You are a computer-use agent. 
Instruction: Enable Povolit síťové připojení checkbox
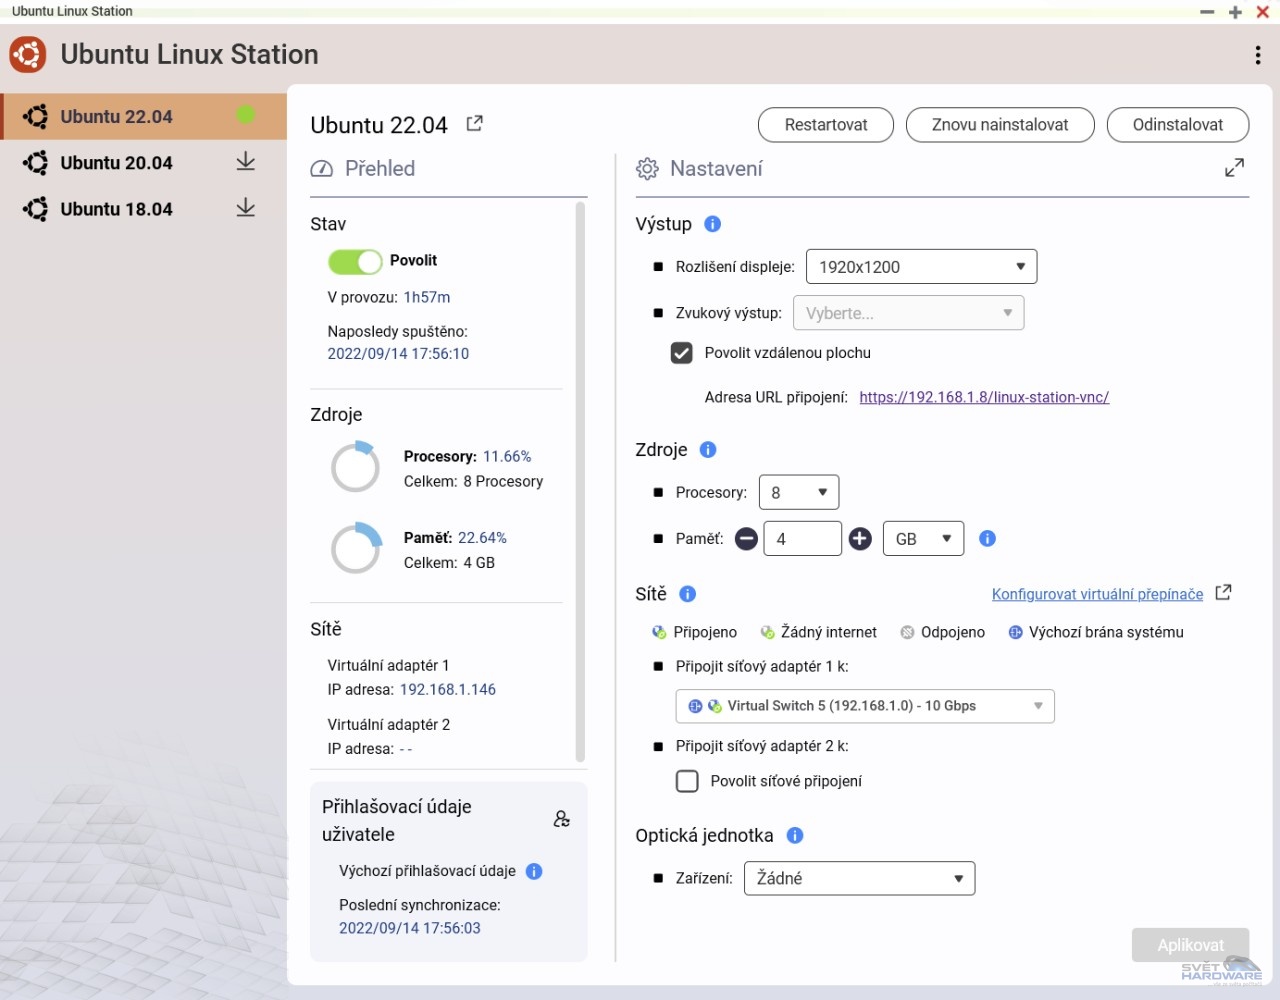click(687, 781)
